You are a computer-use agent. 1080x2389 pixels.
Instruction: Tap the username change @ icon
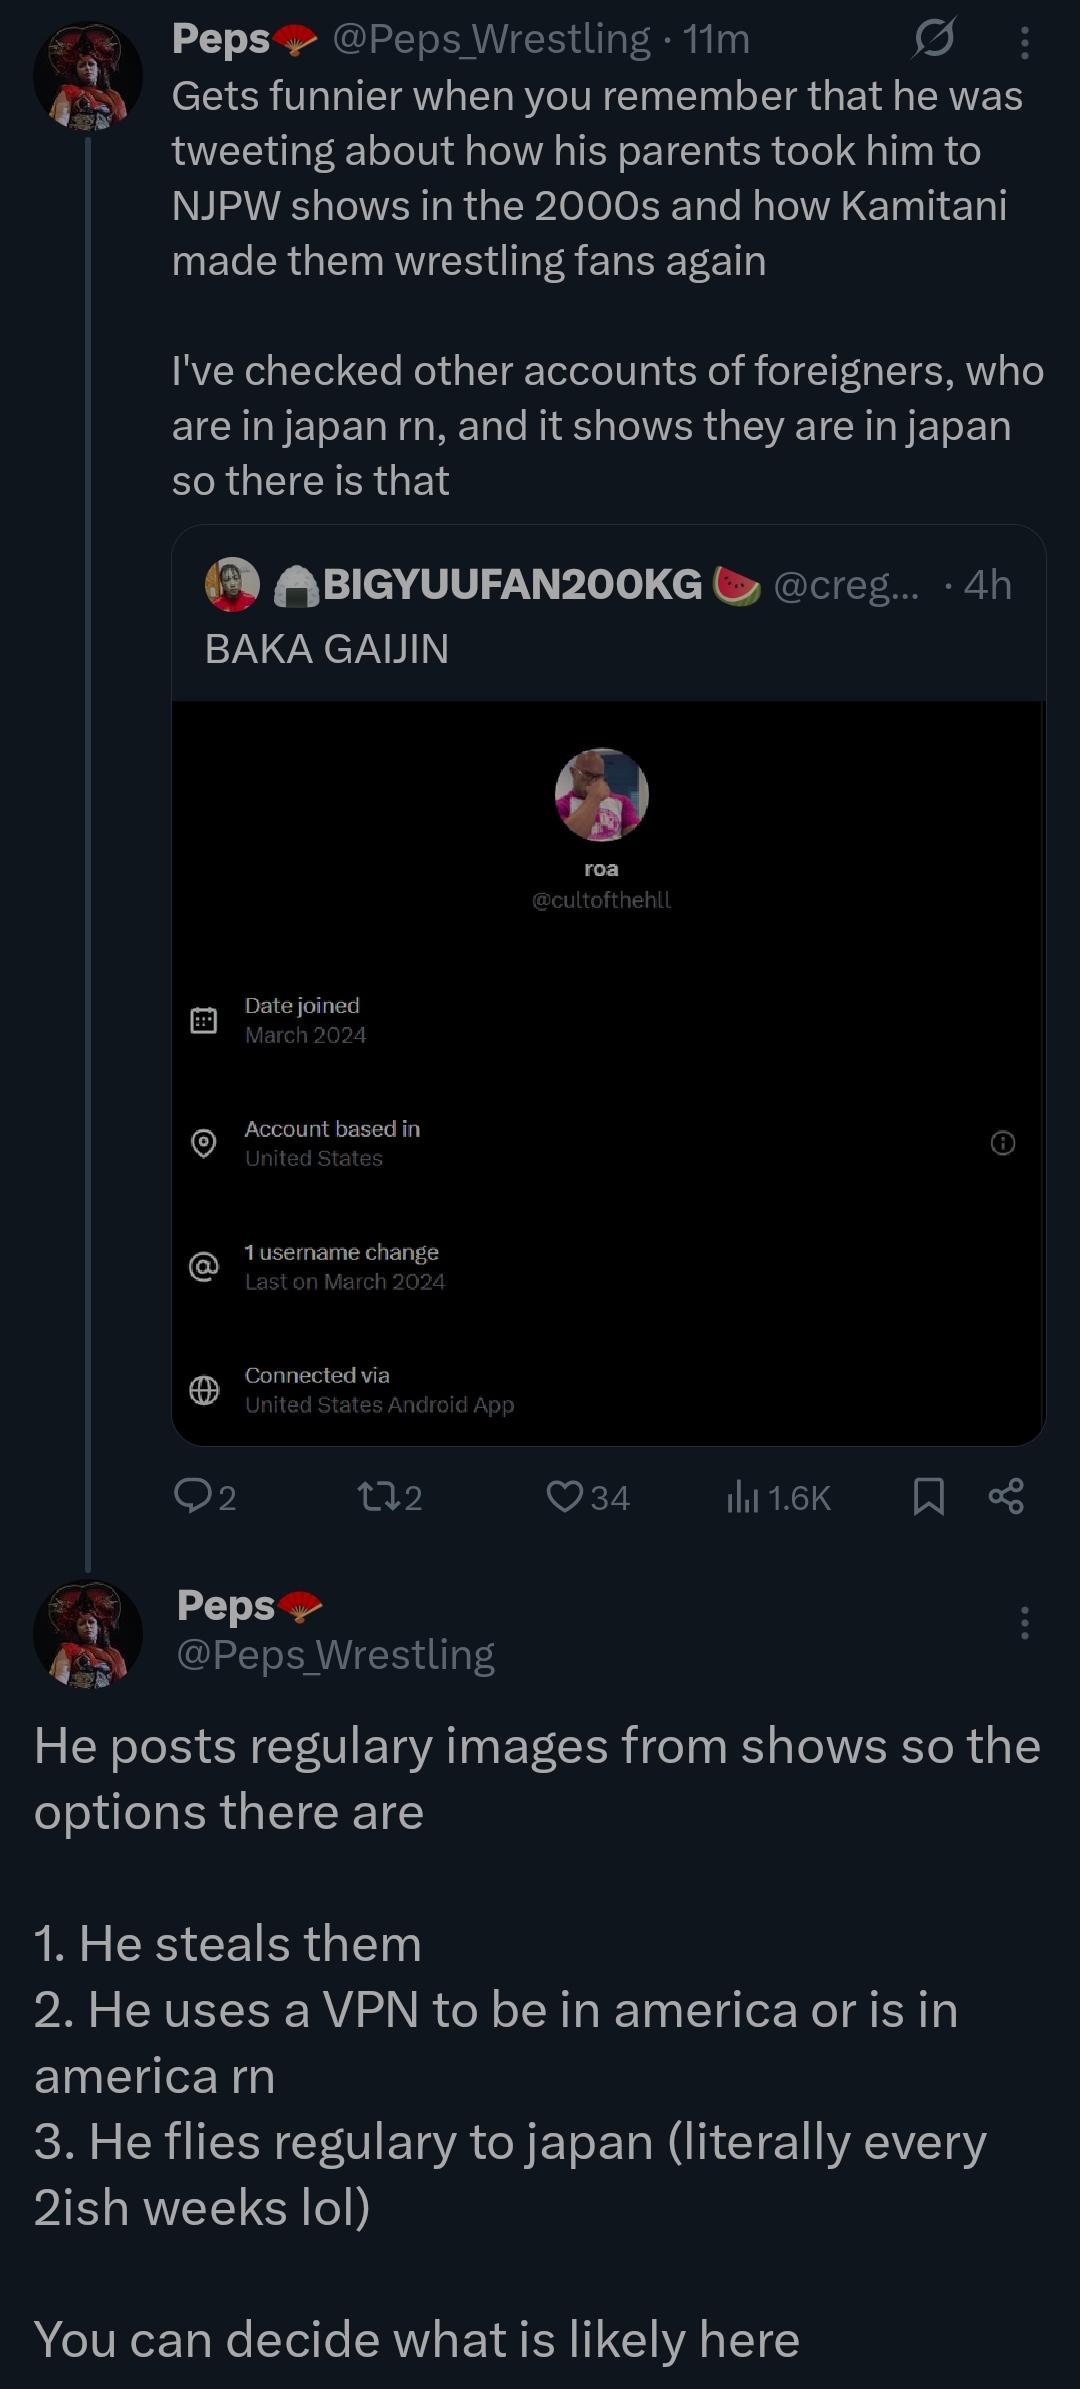204,1267
